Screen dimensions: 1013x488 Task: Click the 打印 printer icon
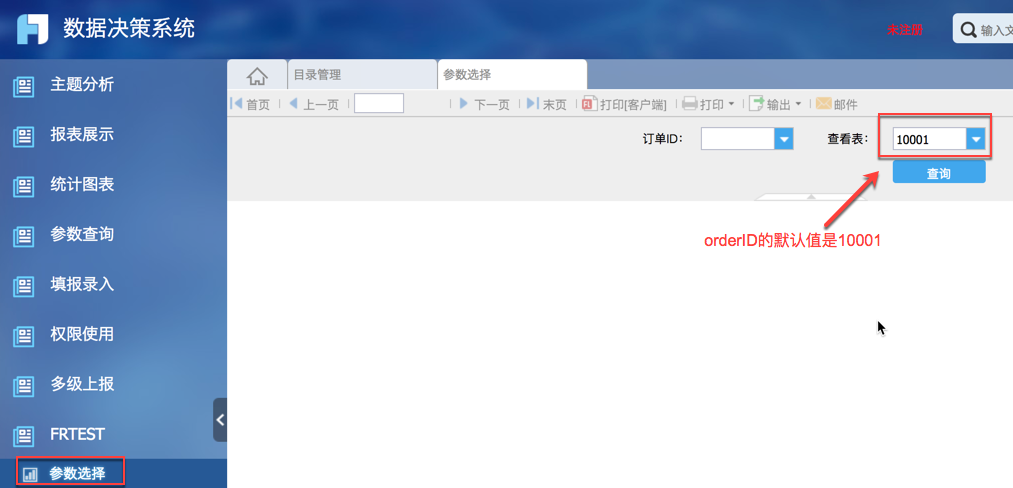(x=690, y=104)
